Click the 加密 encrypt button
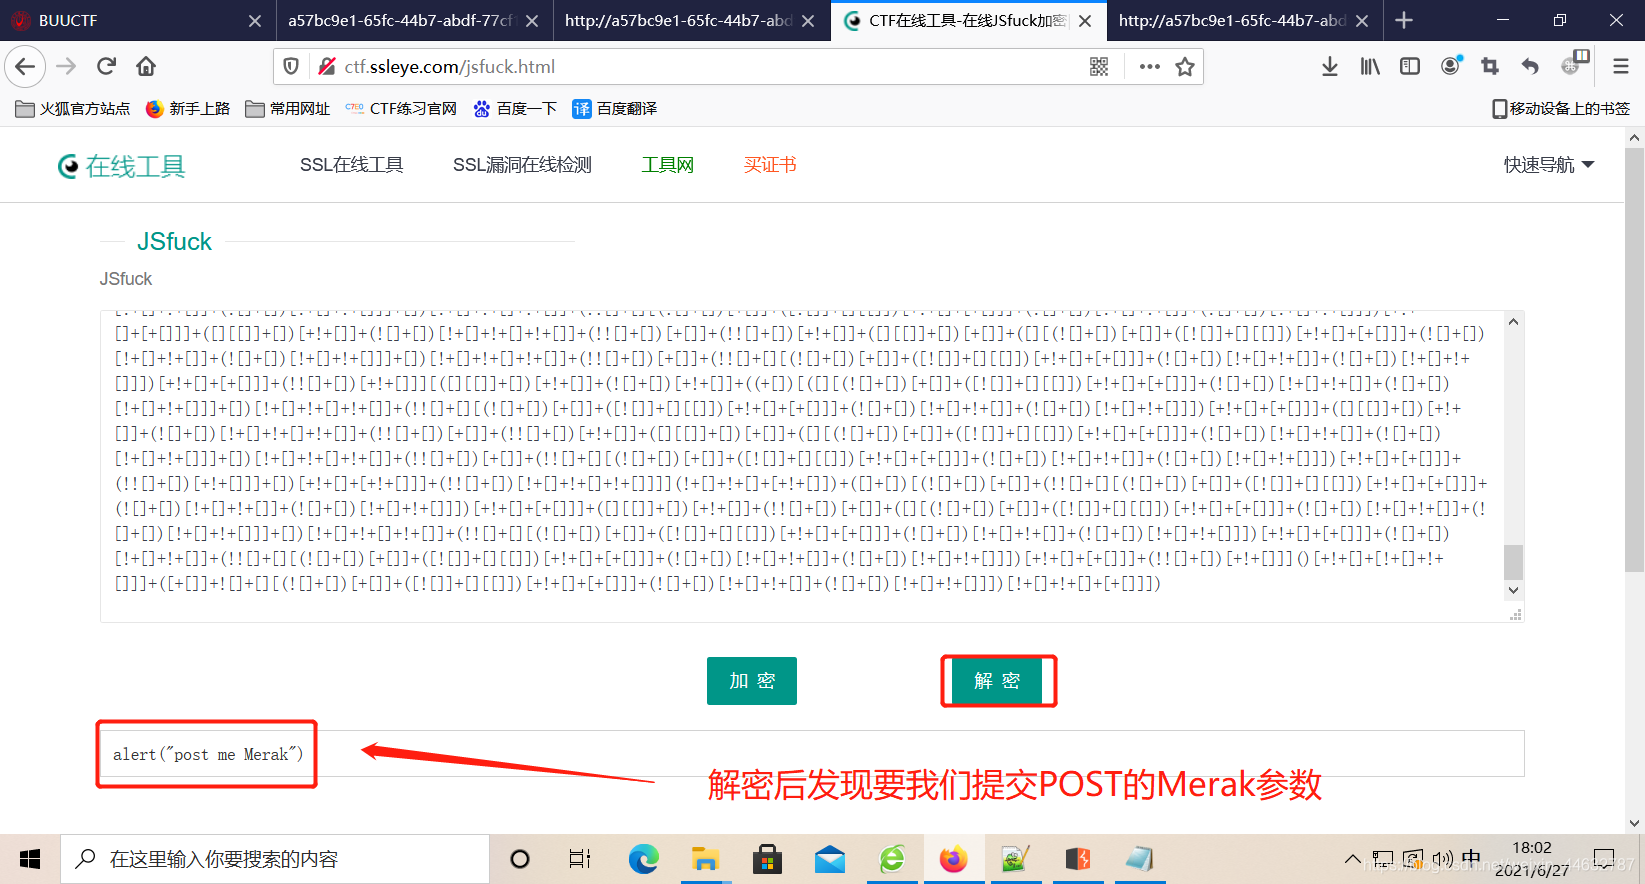The height and width of the screenshot is (884, 1645). pyautogui.click(x=752, y=681)
